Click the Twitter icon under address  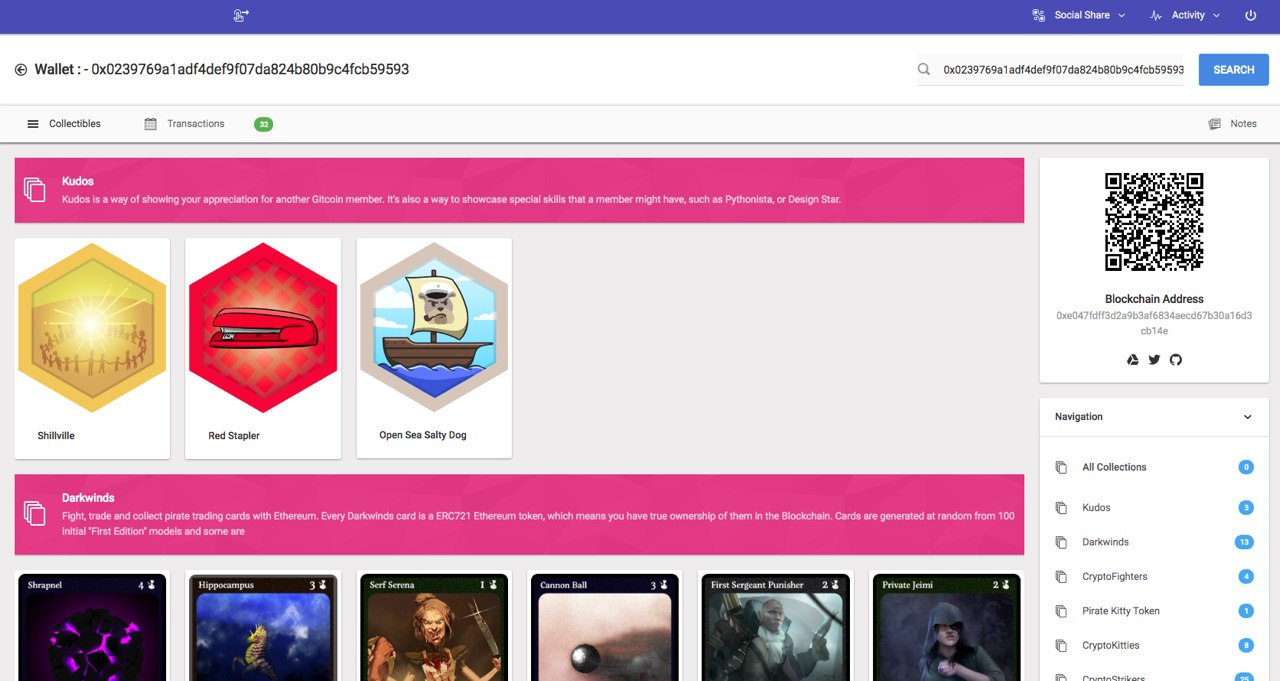[x=1154, y=360]
